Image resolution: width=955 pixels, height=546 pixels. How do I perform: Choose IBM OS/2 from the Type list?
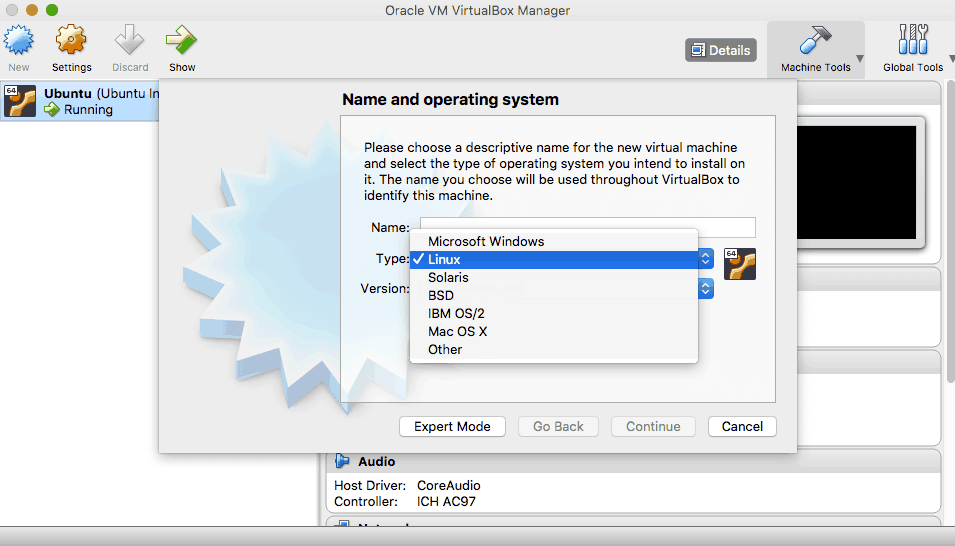pyautogui.click(x=554, y=313)
